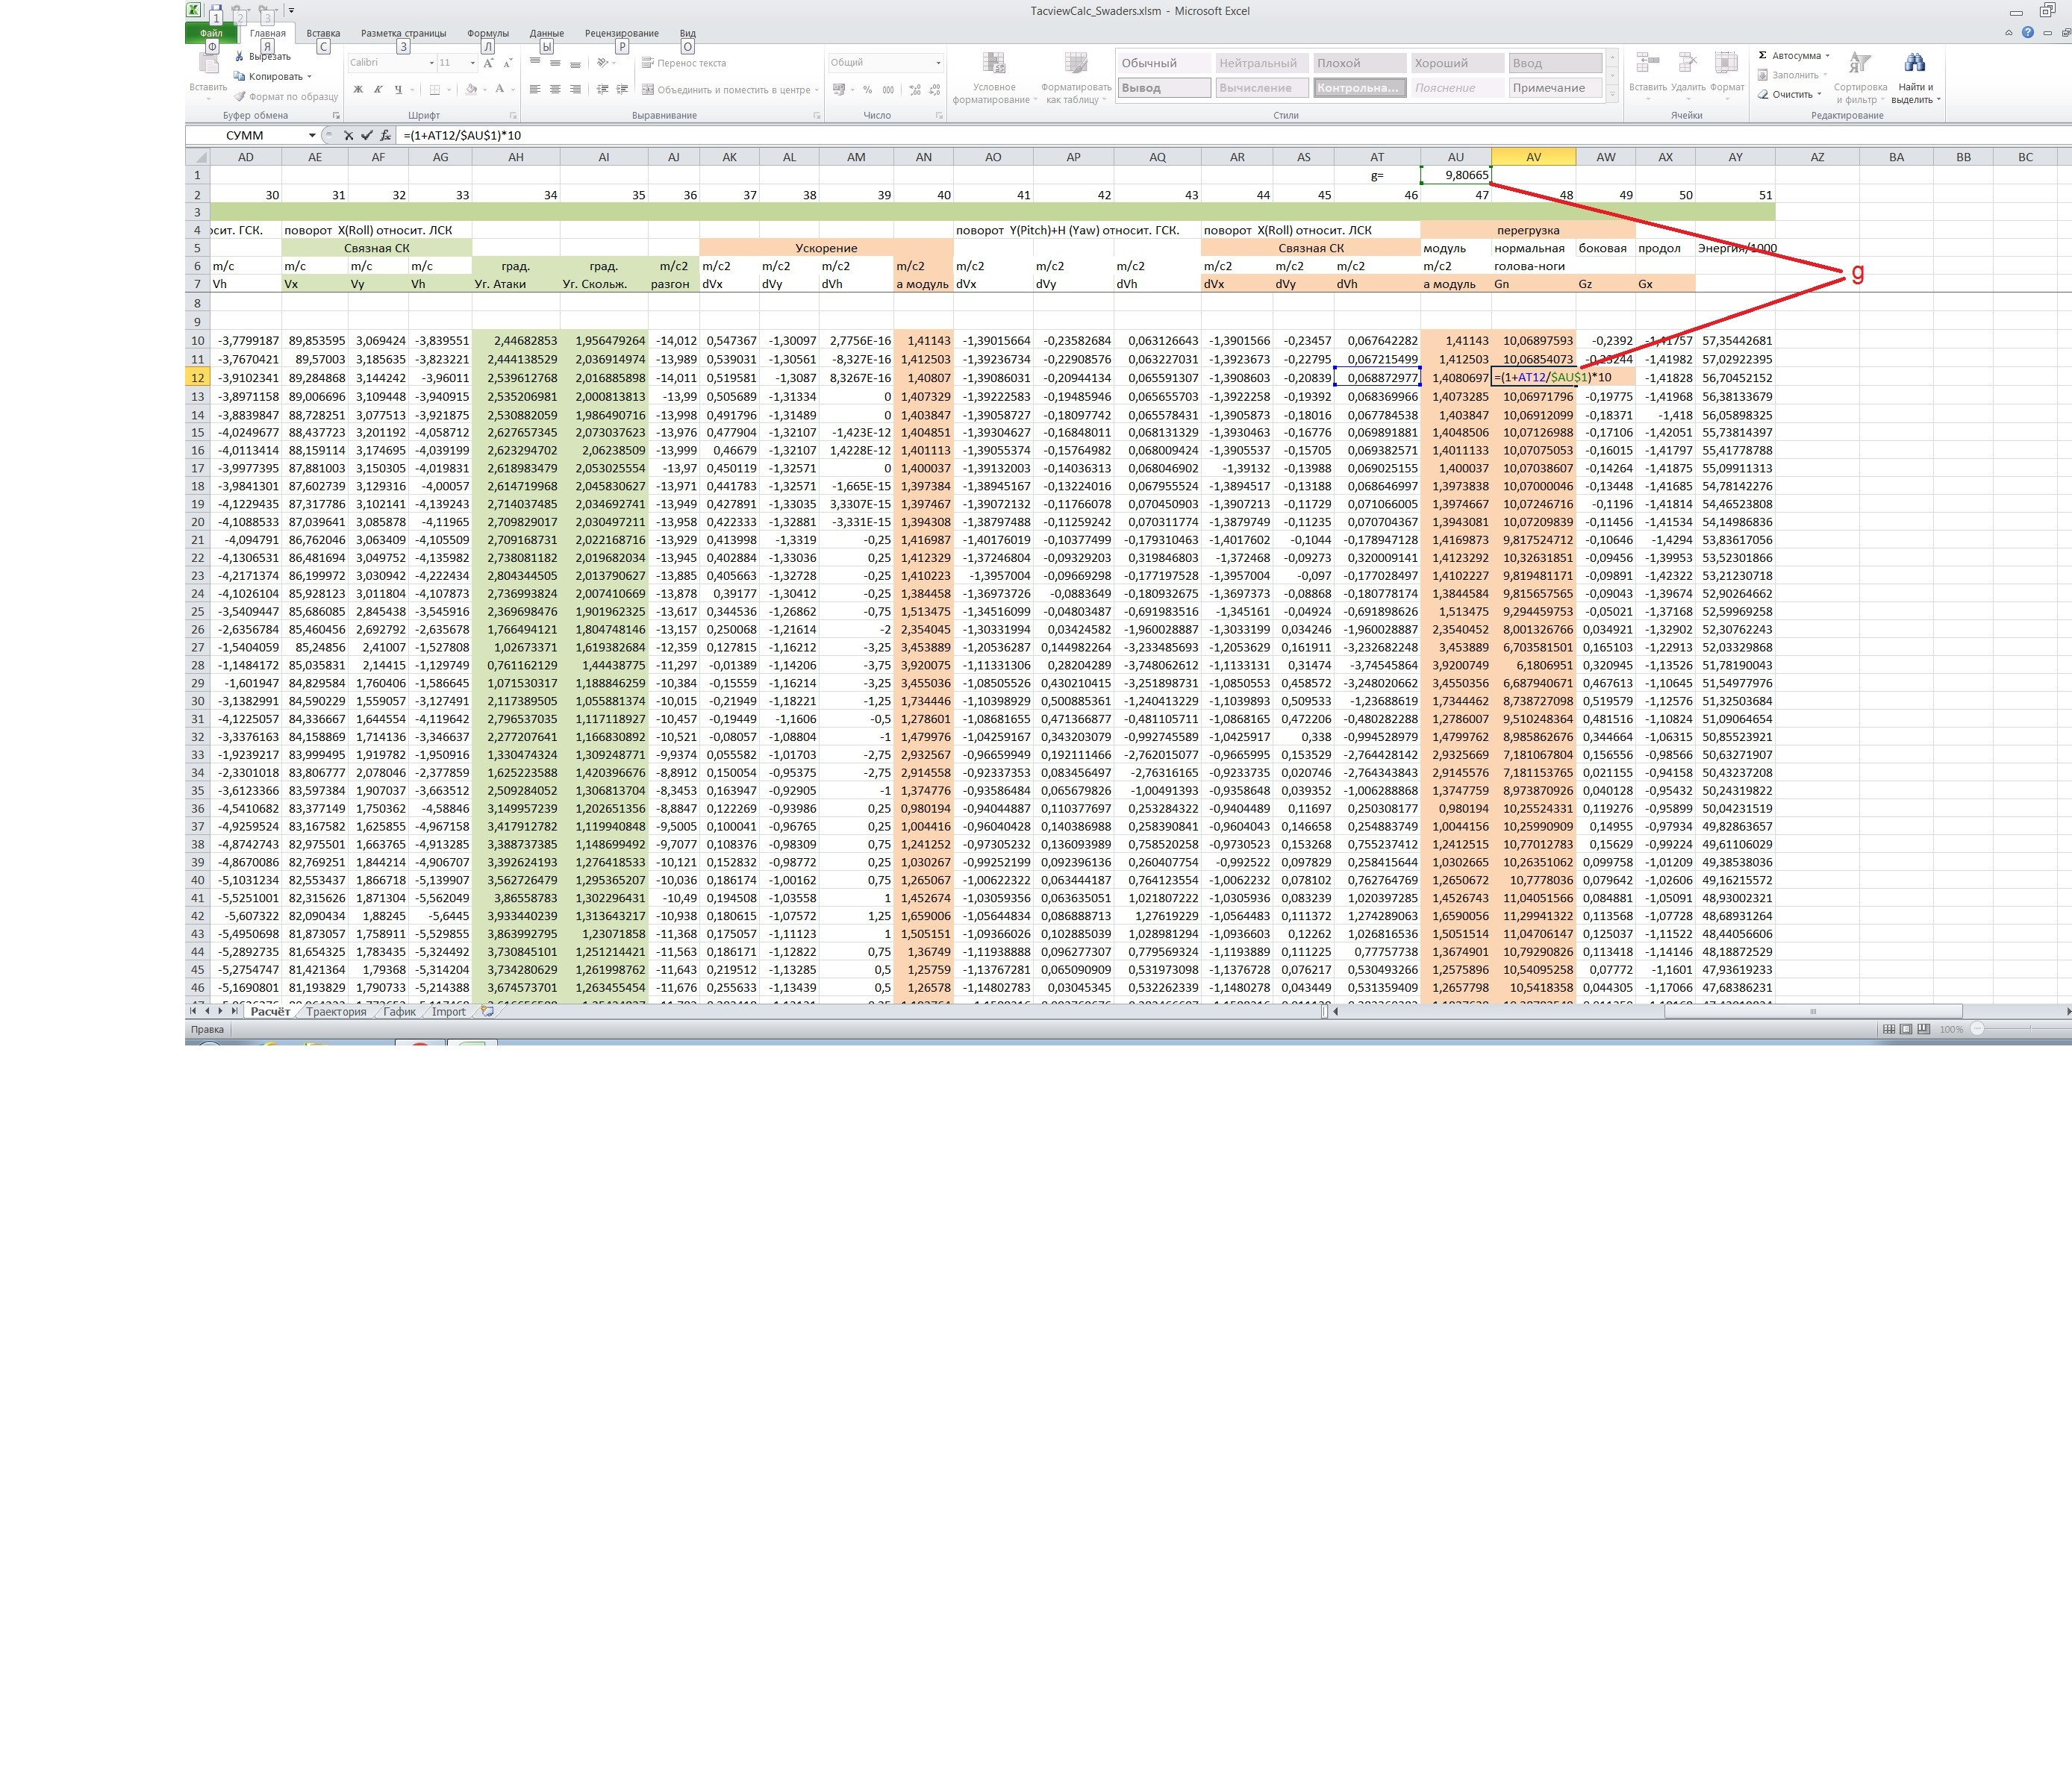The height and width of the screenshot is (1770, 2072).
Task: Click the Excel Help question mark
Action: coord(2027,33)
